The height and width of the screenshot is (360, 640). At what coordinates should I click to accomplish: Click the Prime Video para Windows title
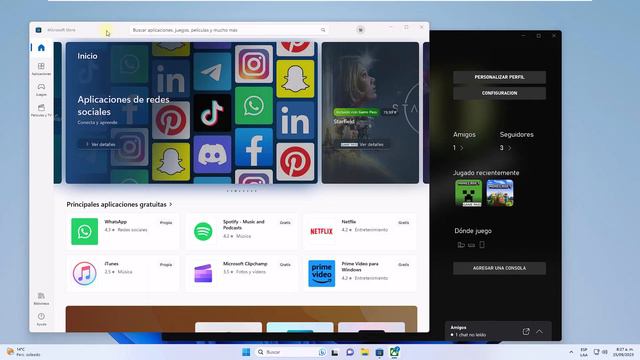click(360, 267)
